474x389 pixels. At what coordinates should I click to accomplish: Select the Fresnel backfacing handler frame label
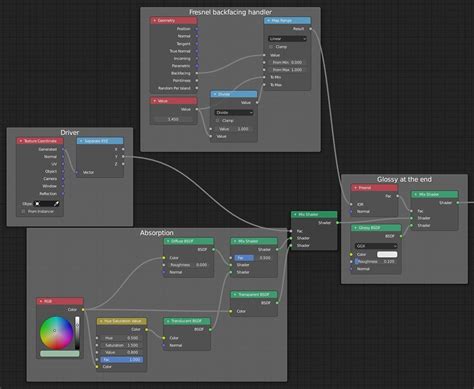point(230,12)
